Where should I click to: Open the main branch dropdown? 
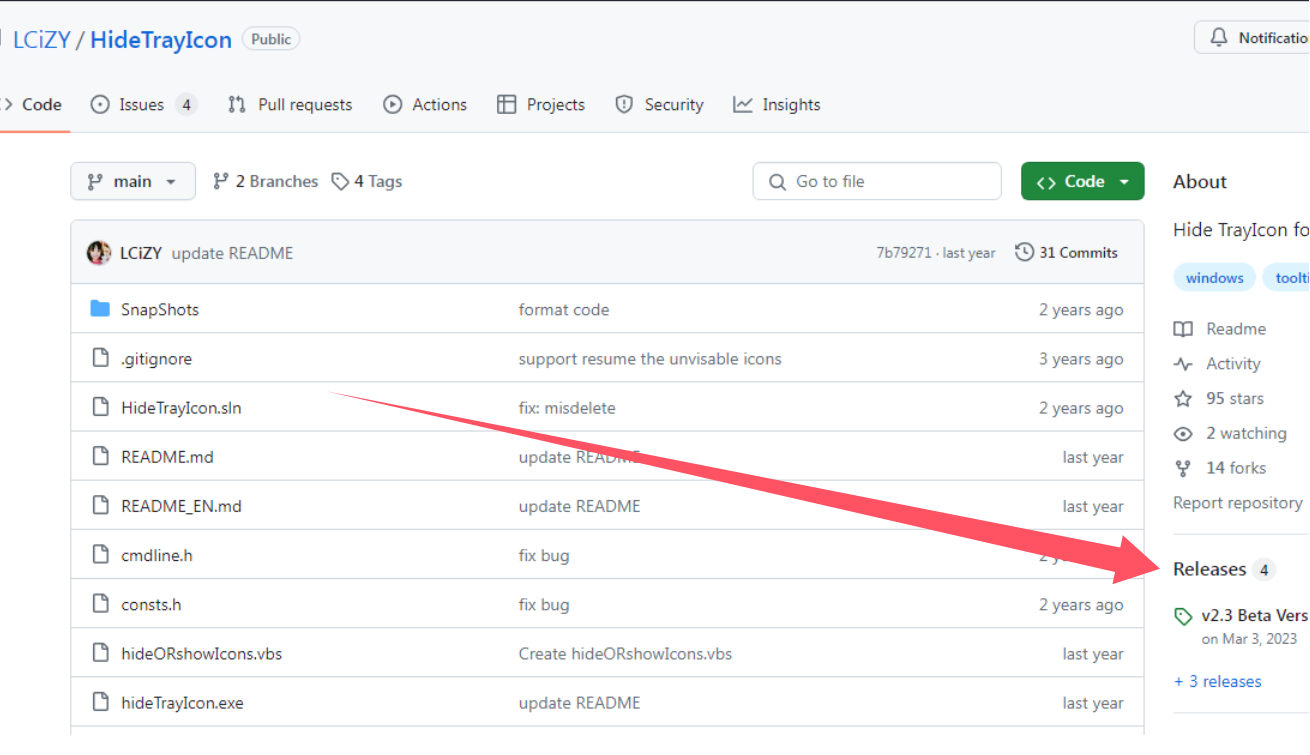coord(133,181)
